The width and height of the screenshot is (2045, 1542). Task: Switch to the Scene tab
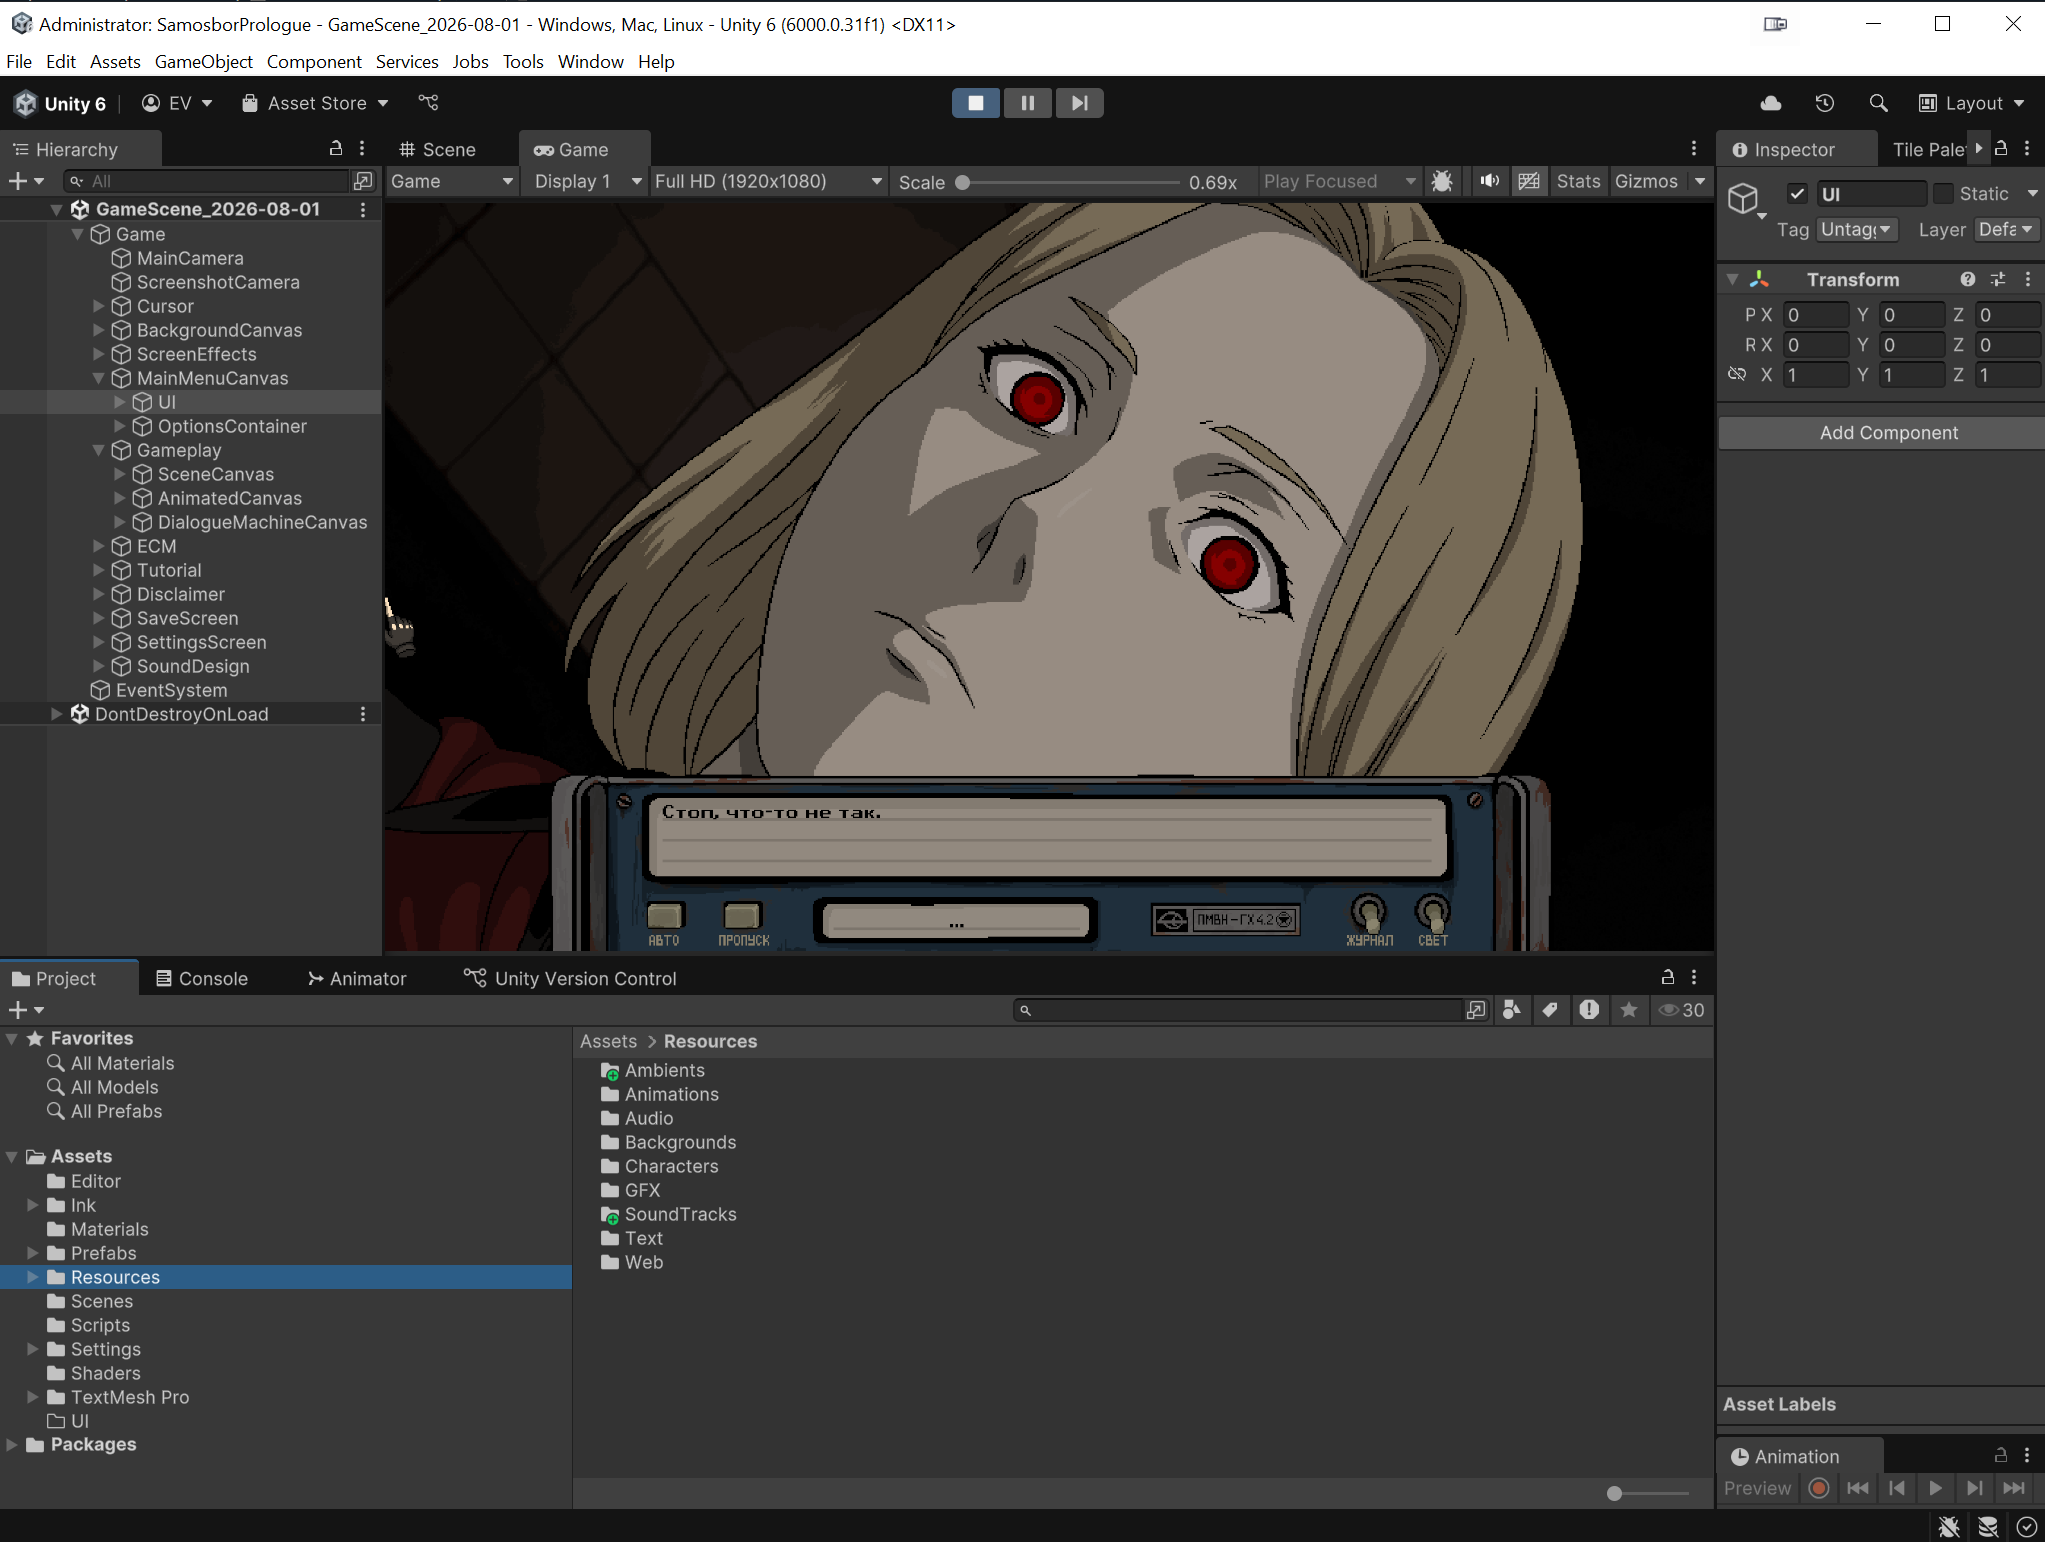tap(438, 149)
